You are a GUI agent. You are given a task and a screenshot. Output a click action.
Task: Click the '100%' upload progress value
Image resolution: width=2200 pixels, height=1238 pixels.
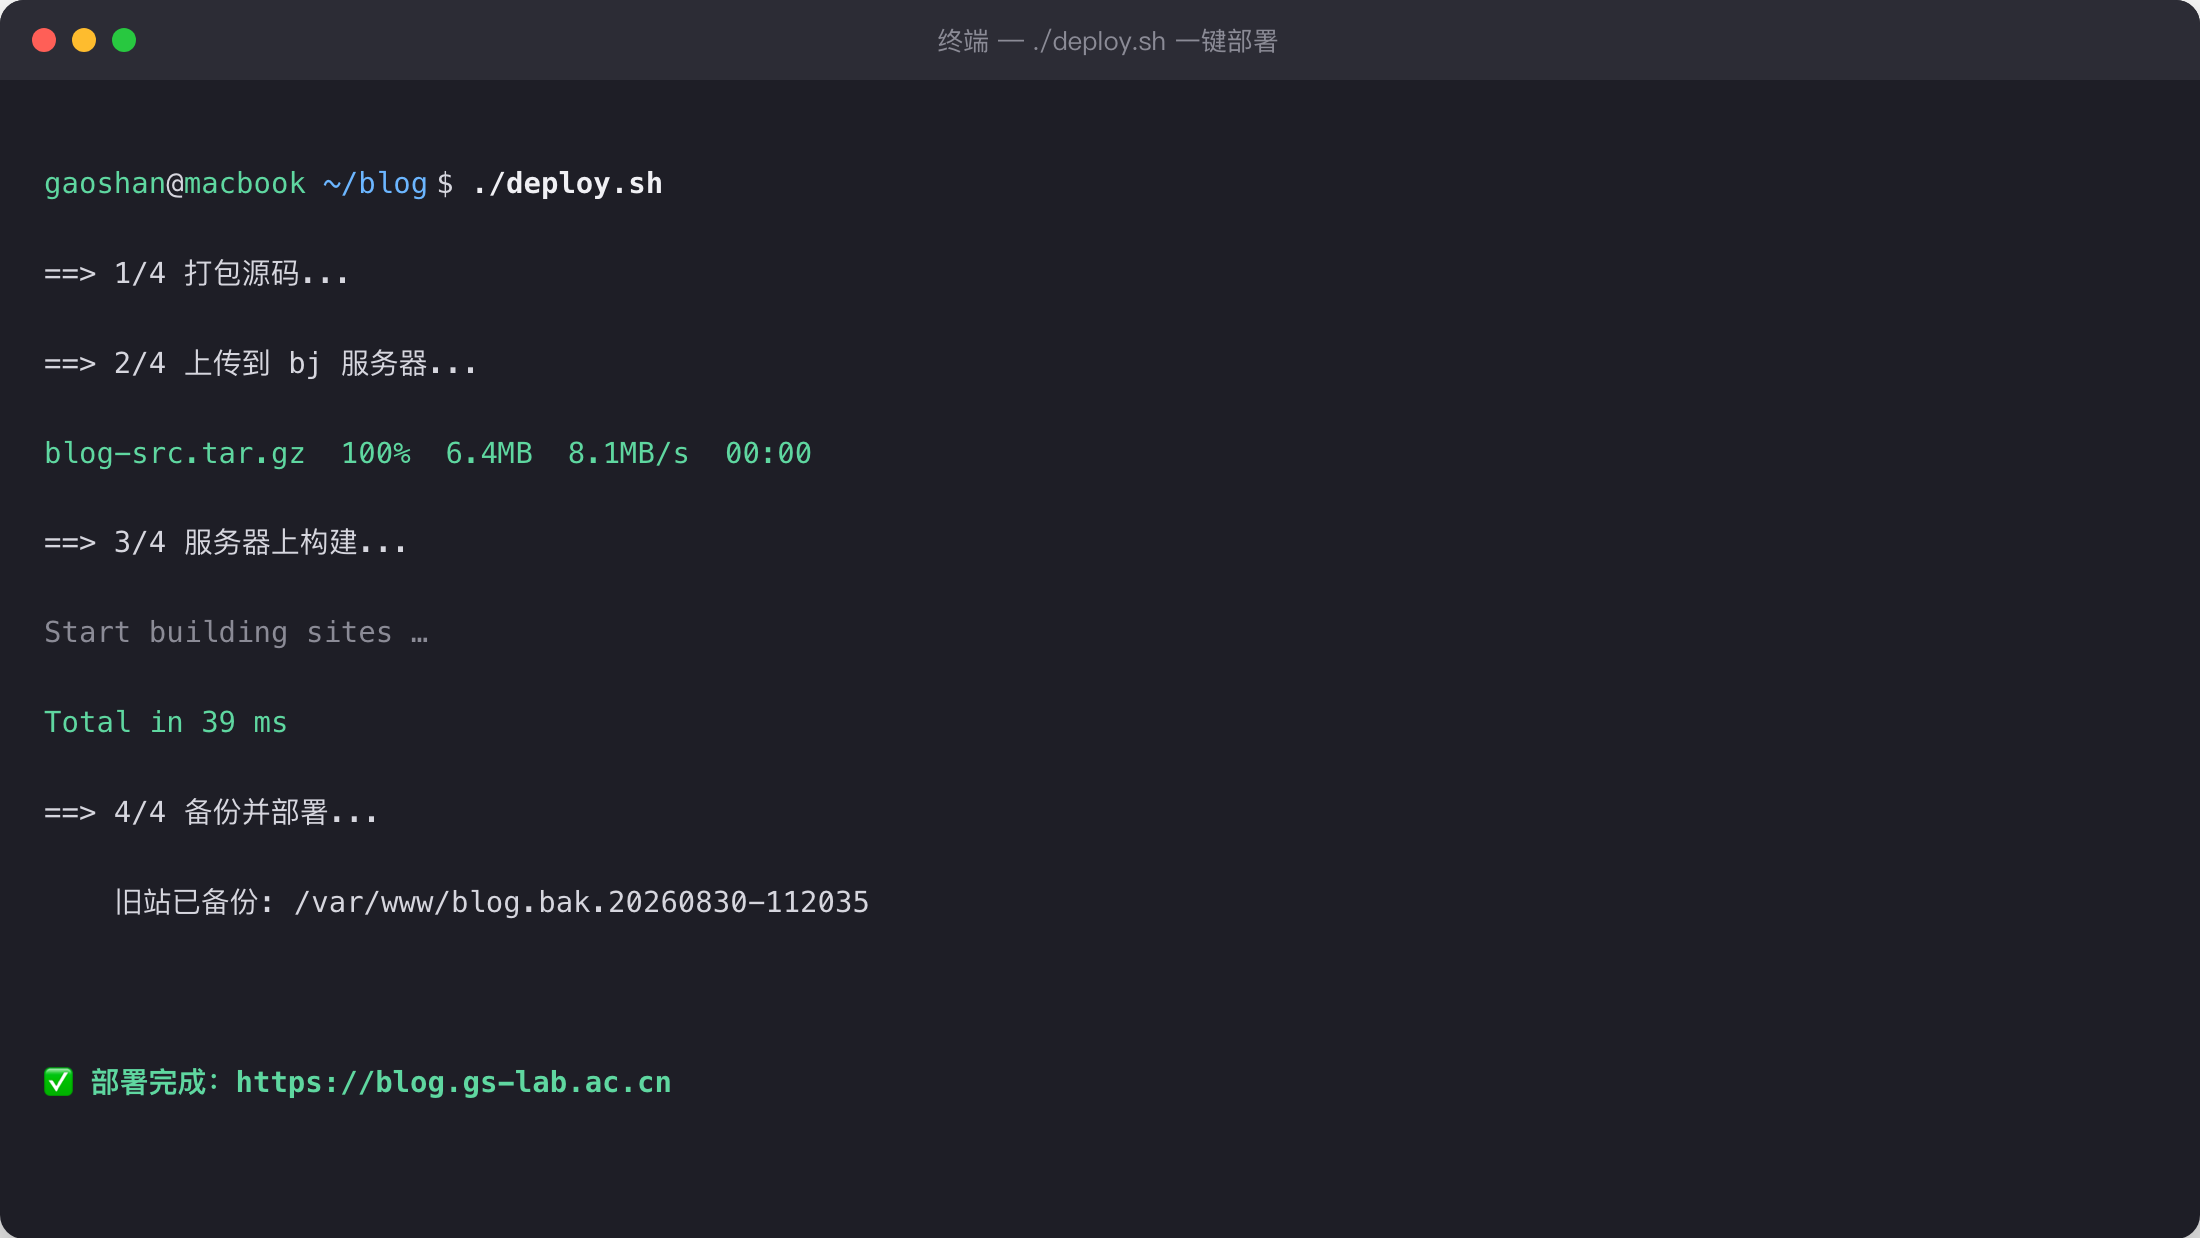tap(376, 453)
